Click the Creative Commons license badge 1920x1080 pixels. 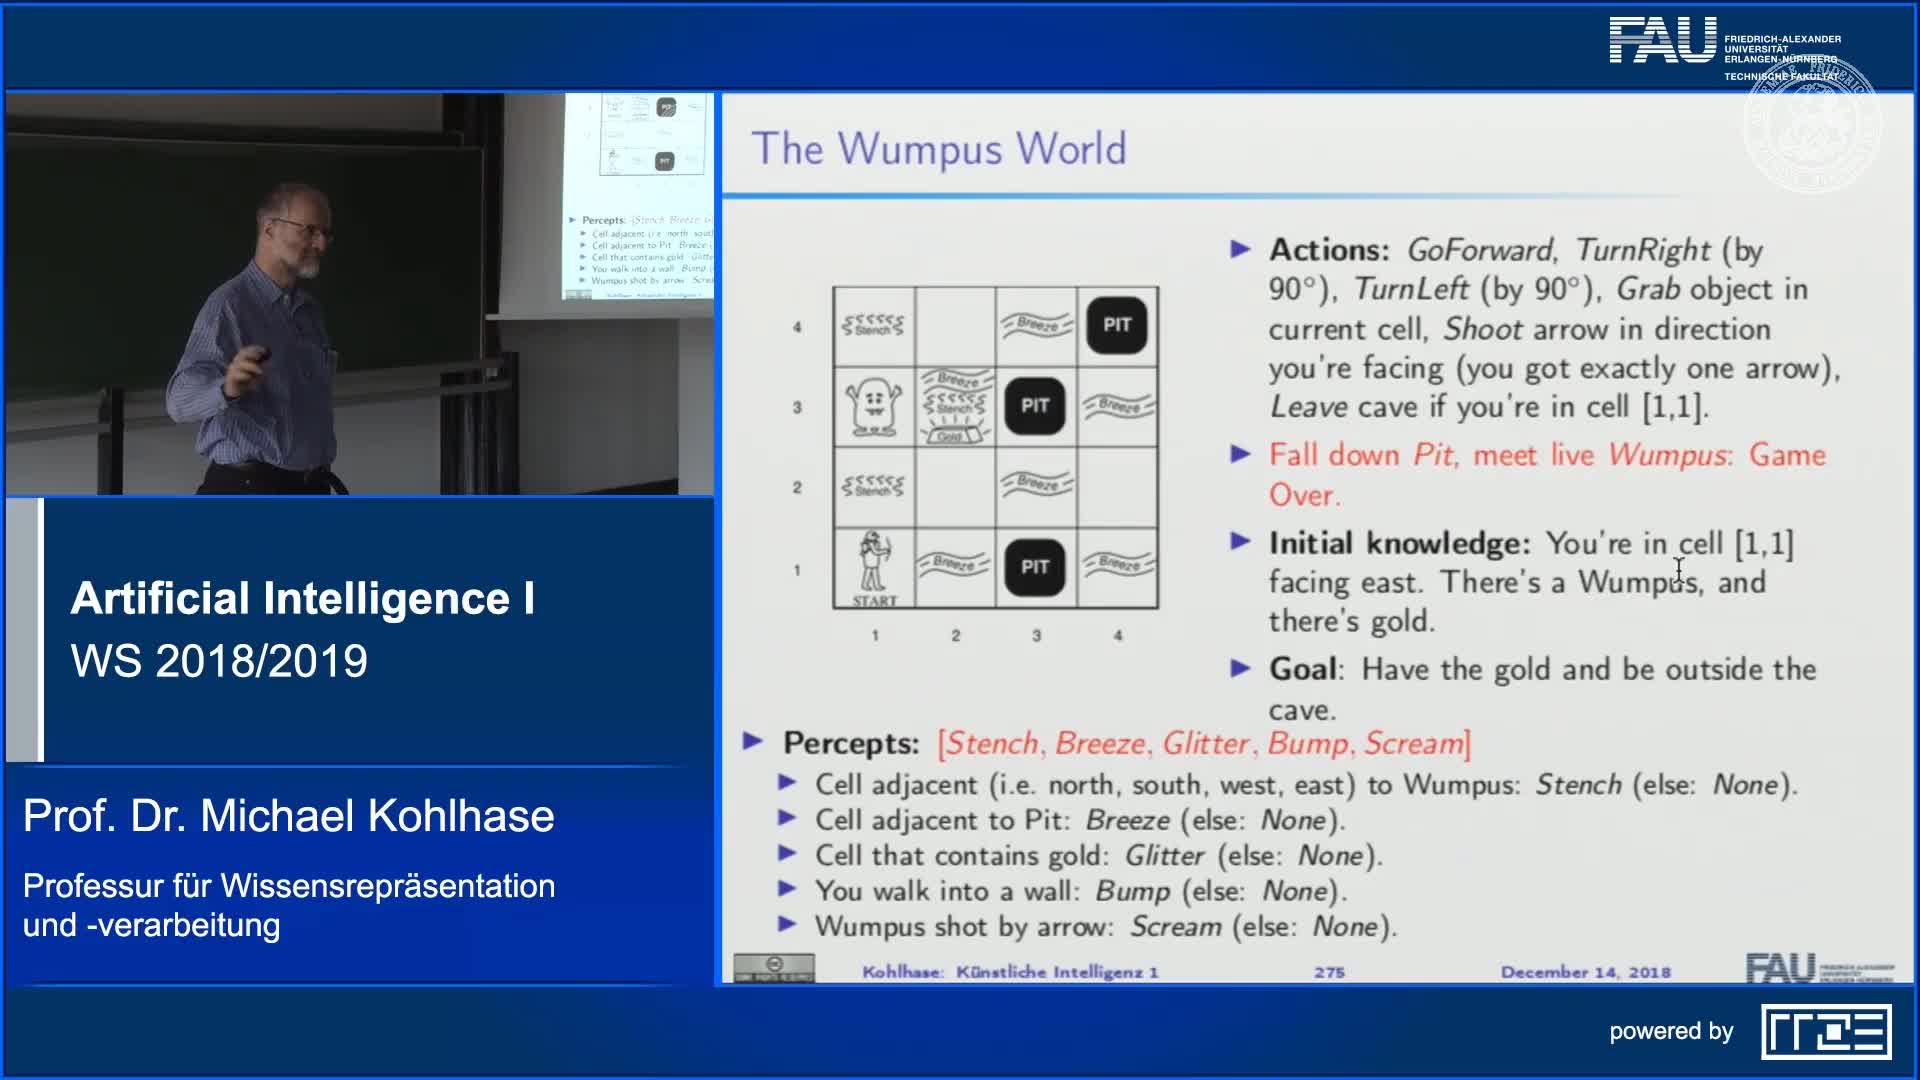coord(774,968)
